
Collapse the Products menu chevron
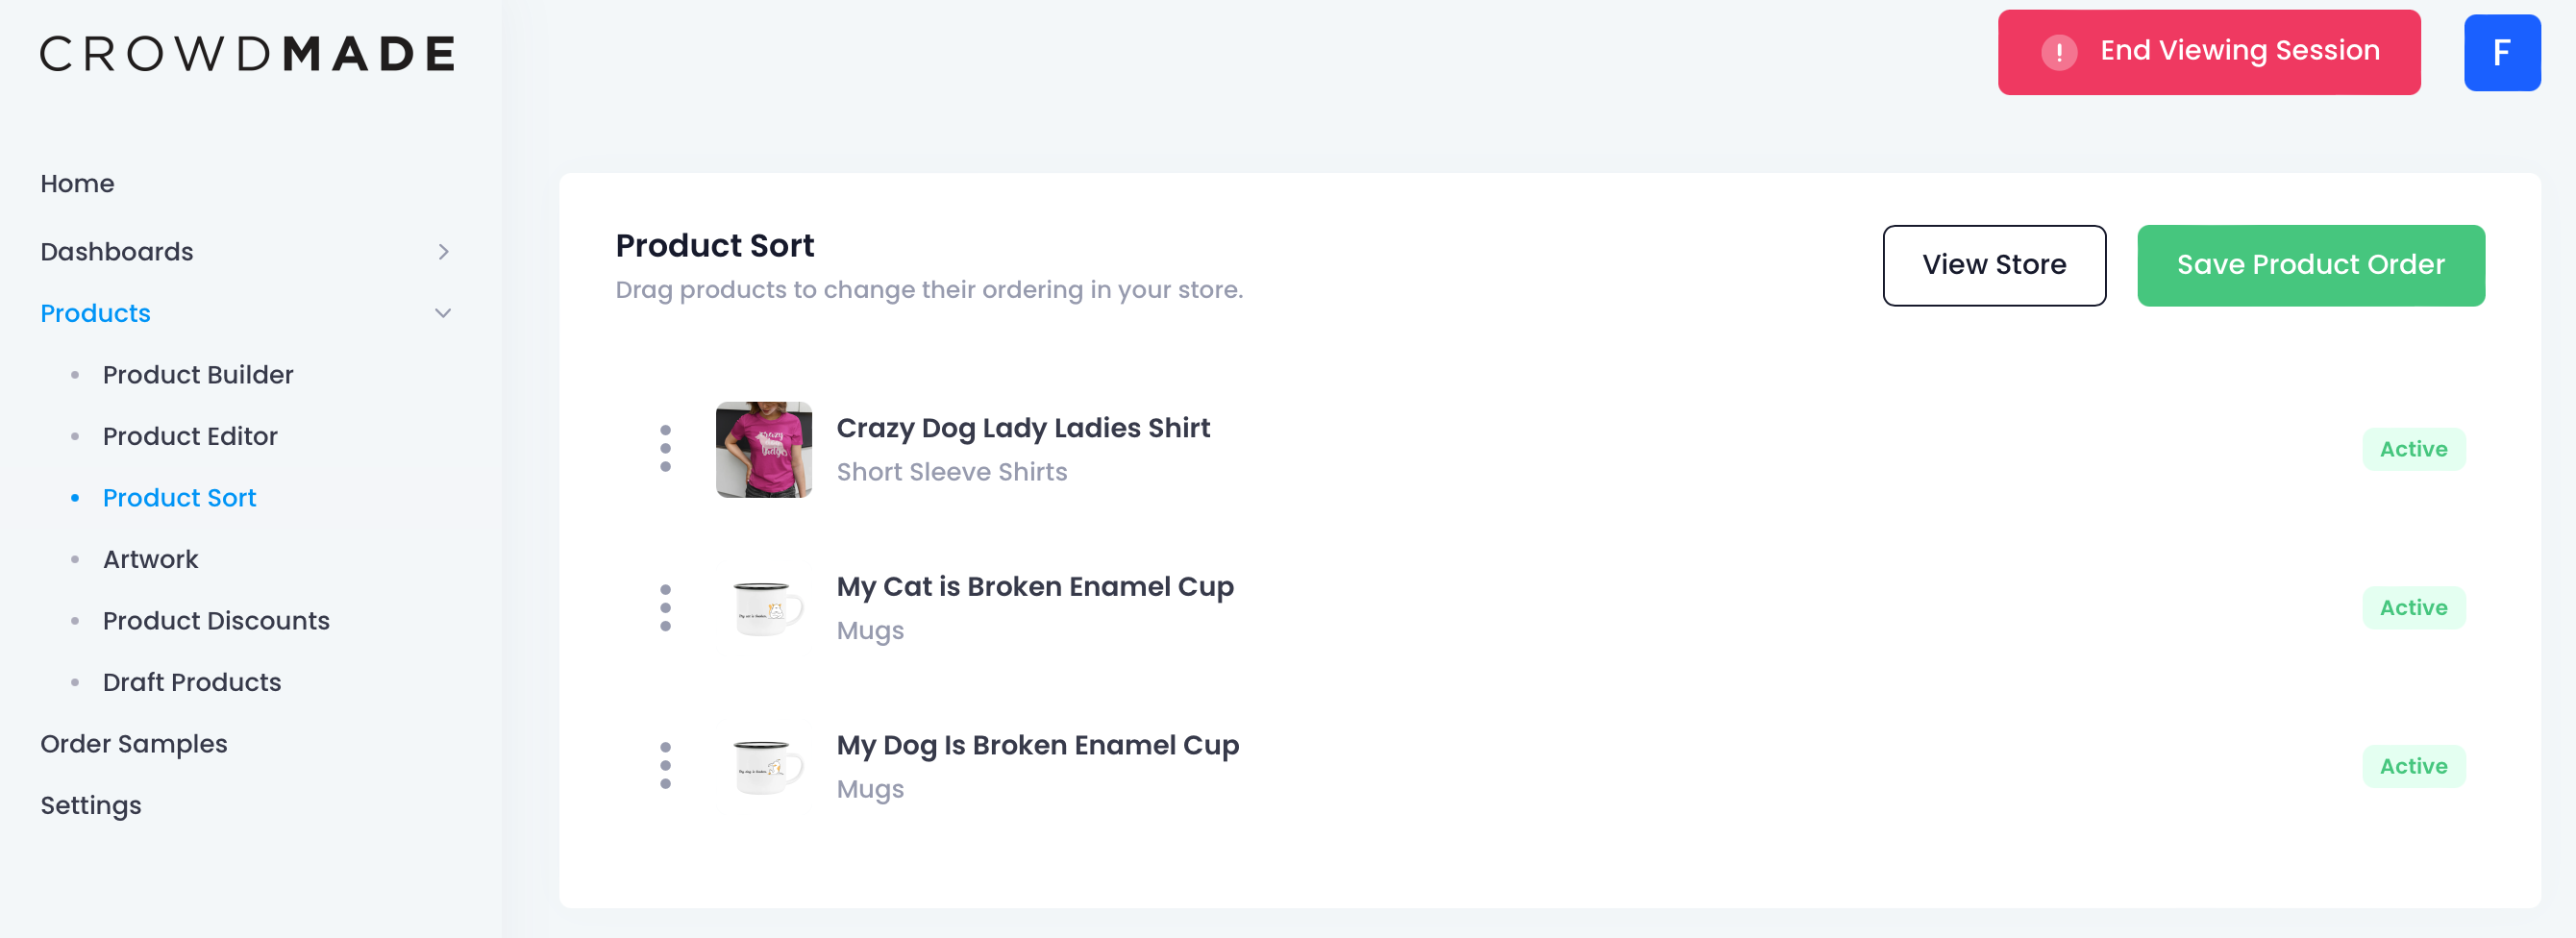(443, 313)
